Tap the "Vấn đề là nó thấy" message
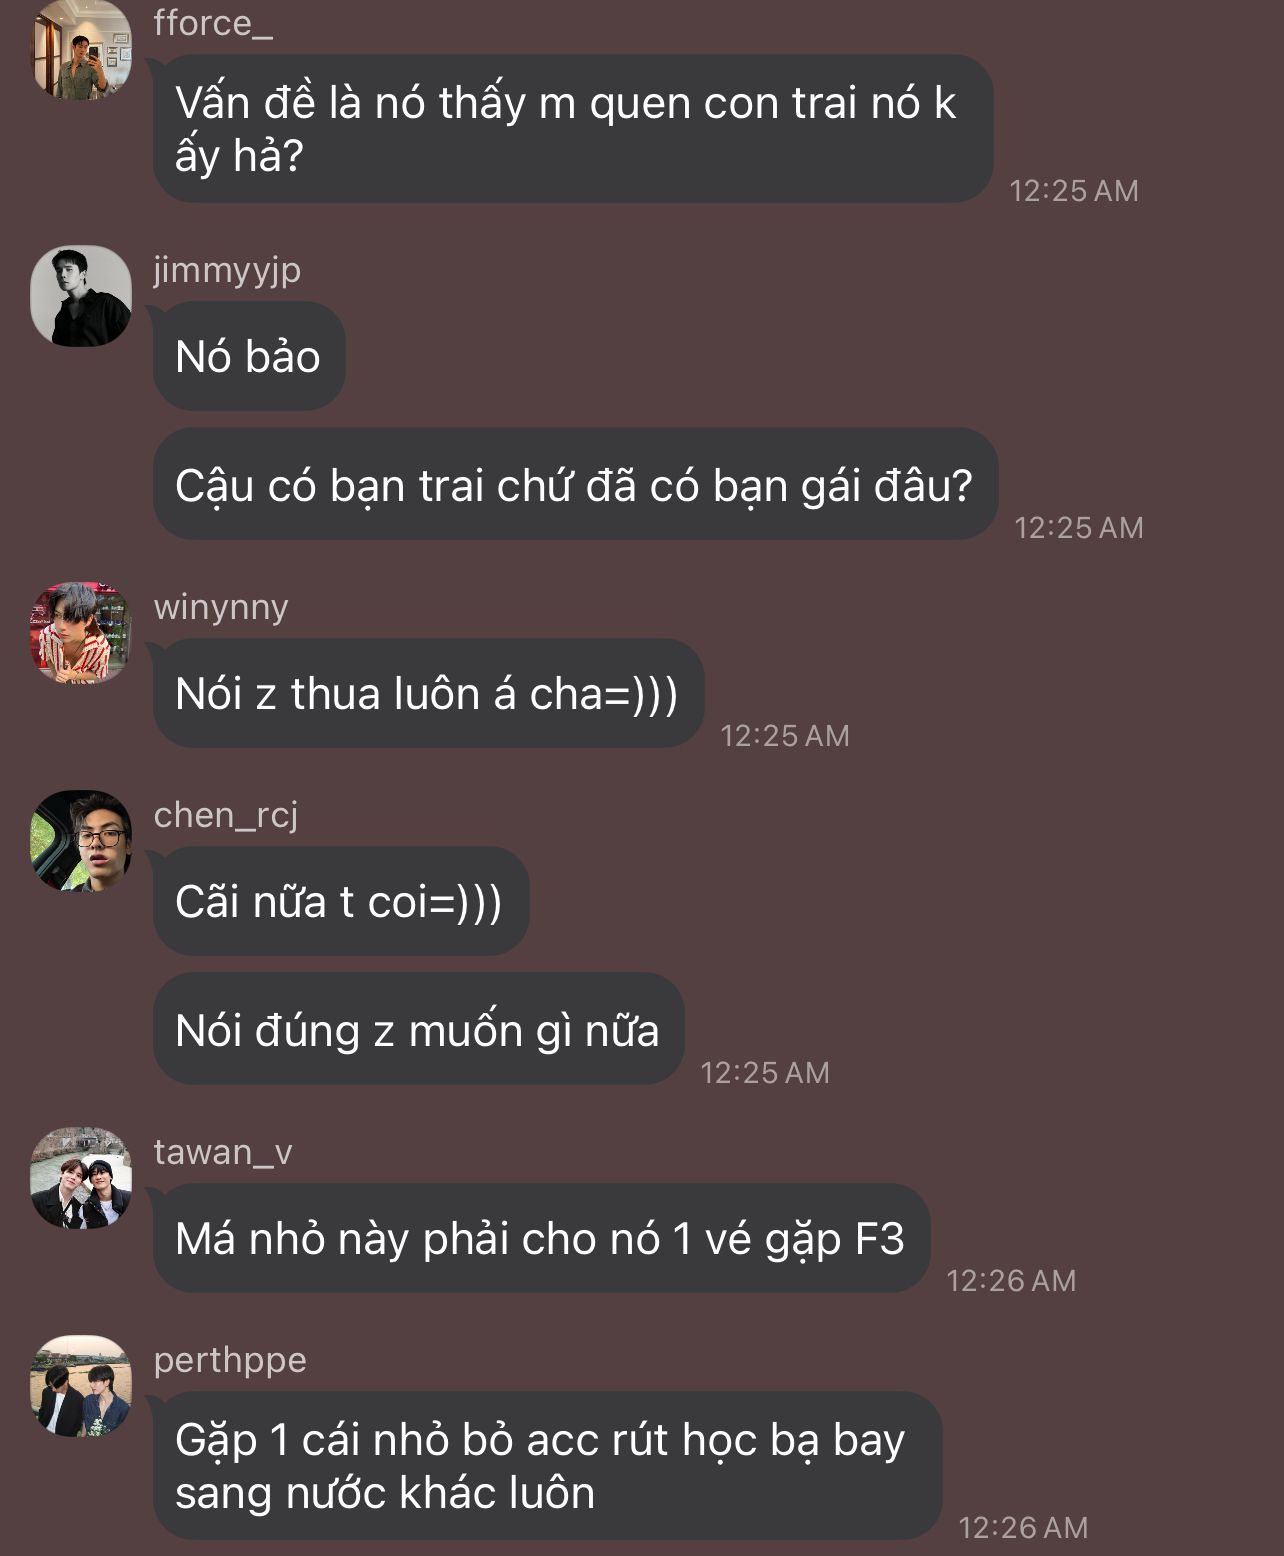 click(x=572, y=129)
